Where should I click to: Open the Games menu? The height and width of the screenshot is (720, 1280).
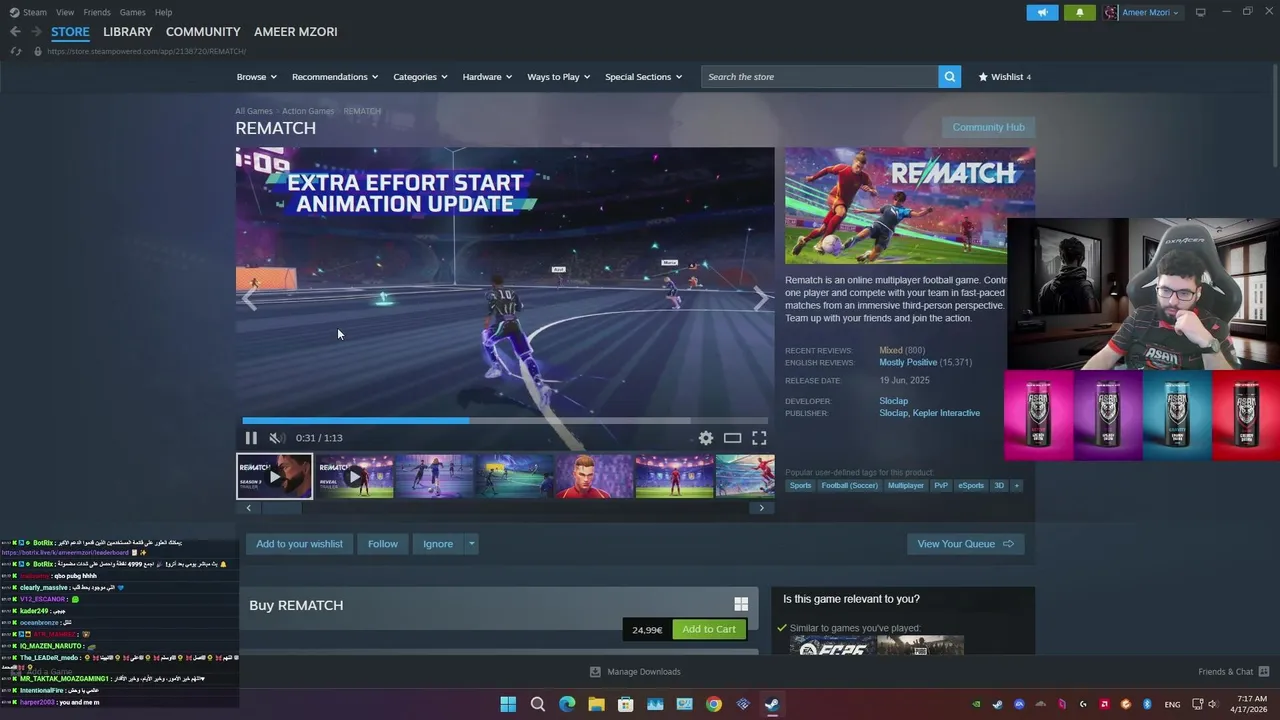[132, 12]
